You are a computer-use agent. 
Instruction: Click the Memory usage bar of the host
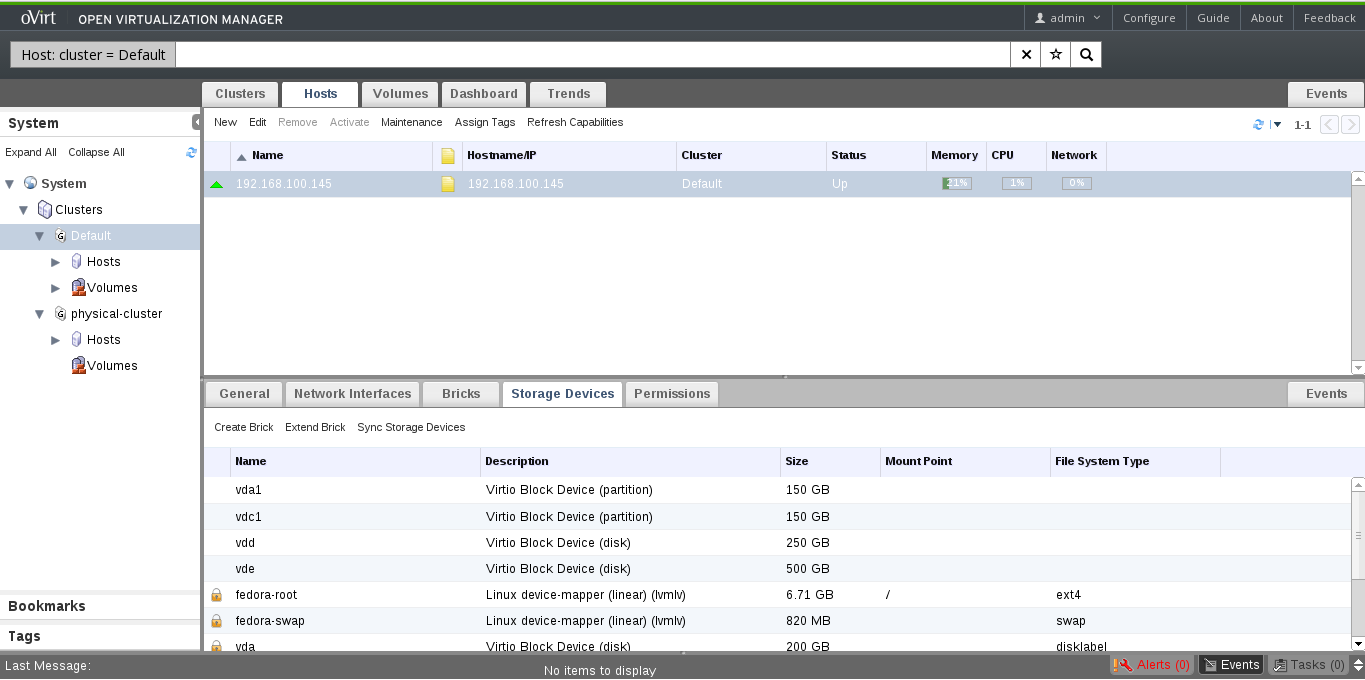point(956,184)
